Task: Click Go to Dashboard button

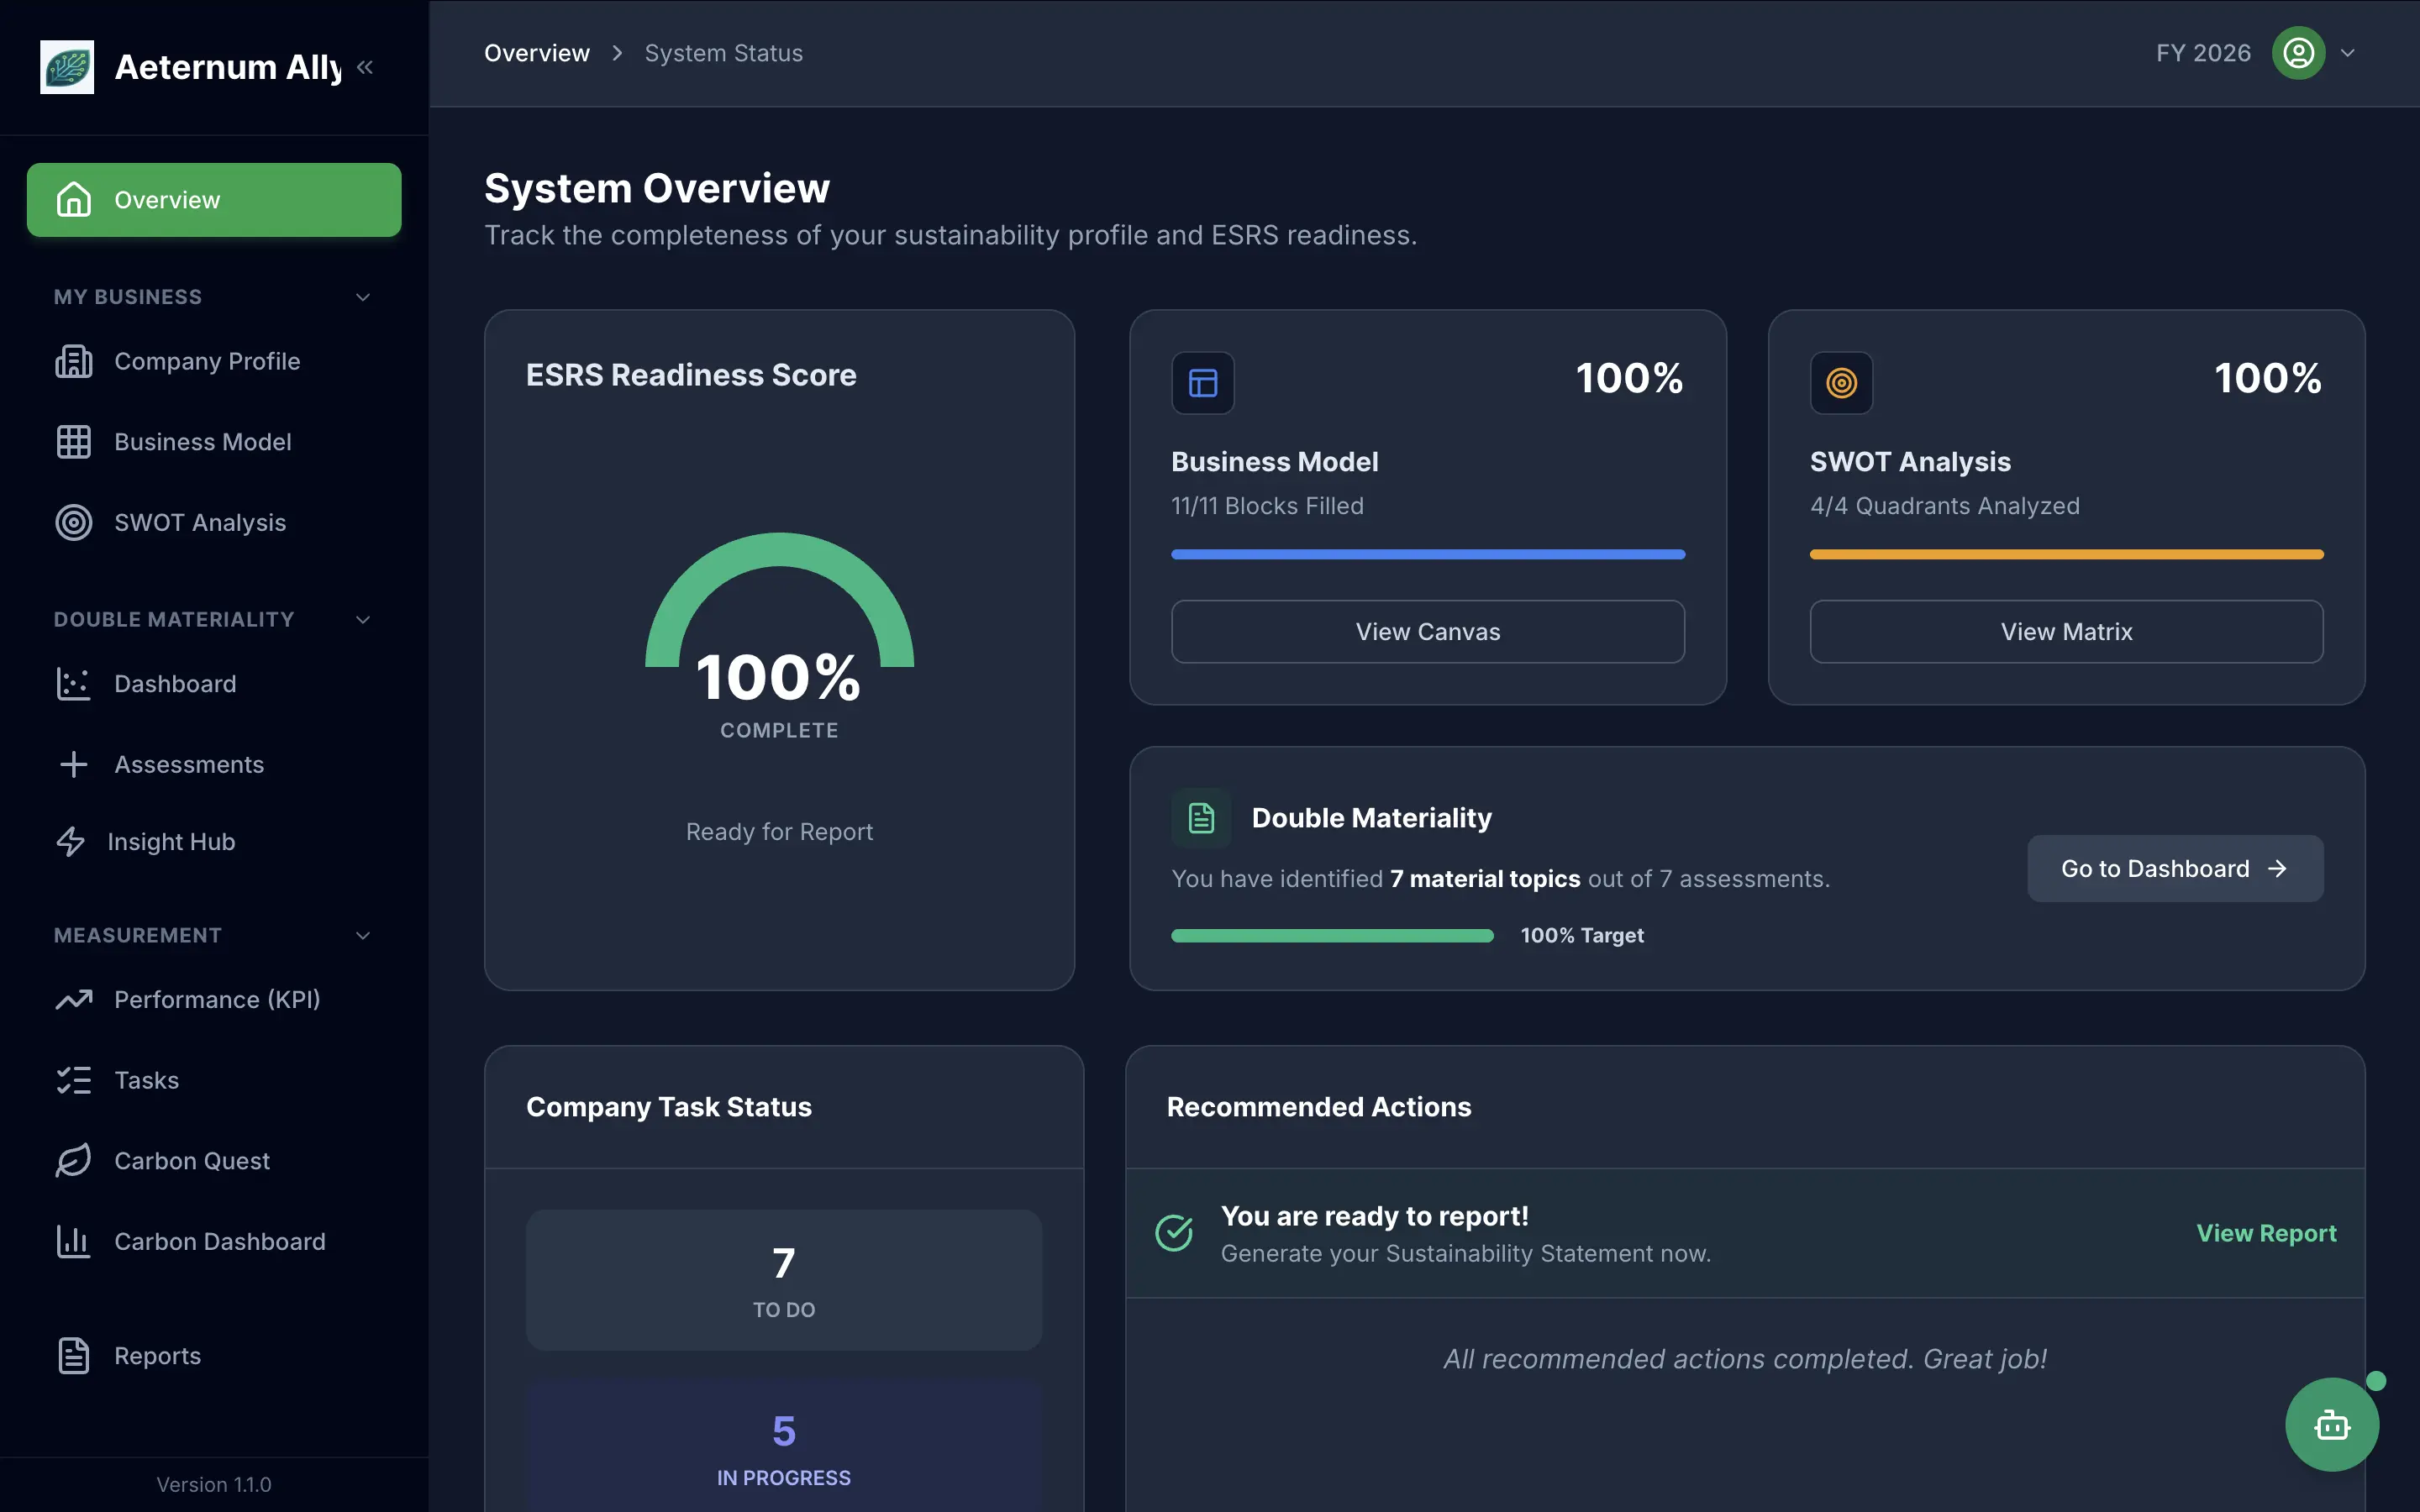Action: 2175,868
